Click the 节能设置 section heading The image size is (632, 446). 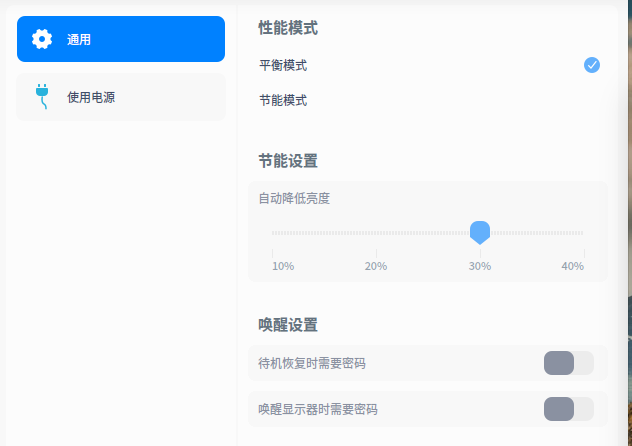click(x=288, y=161)
